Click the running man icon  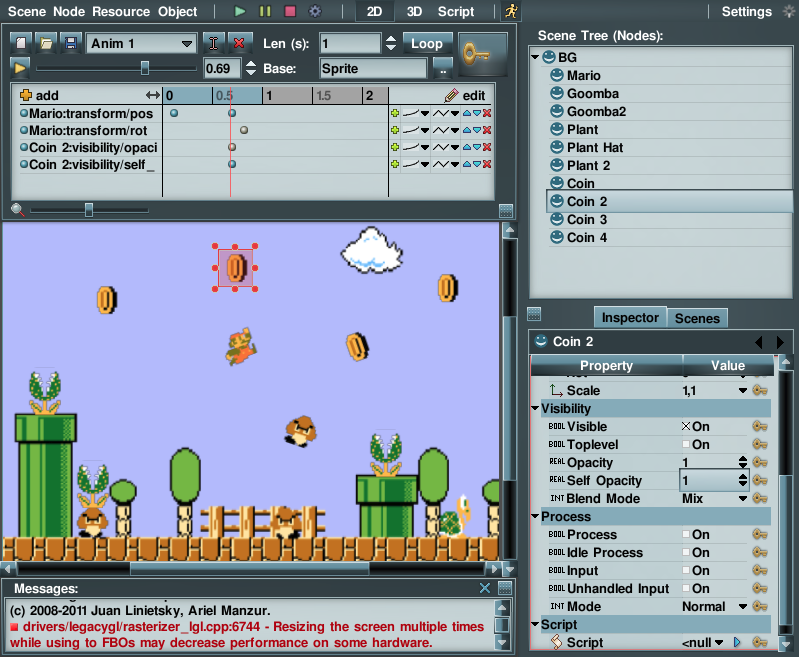(511, 11)
